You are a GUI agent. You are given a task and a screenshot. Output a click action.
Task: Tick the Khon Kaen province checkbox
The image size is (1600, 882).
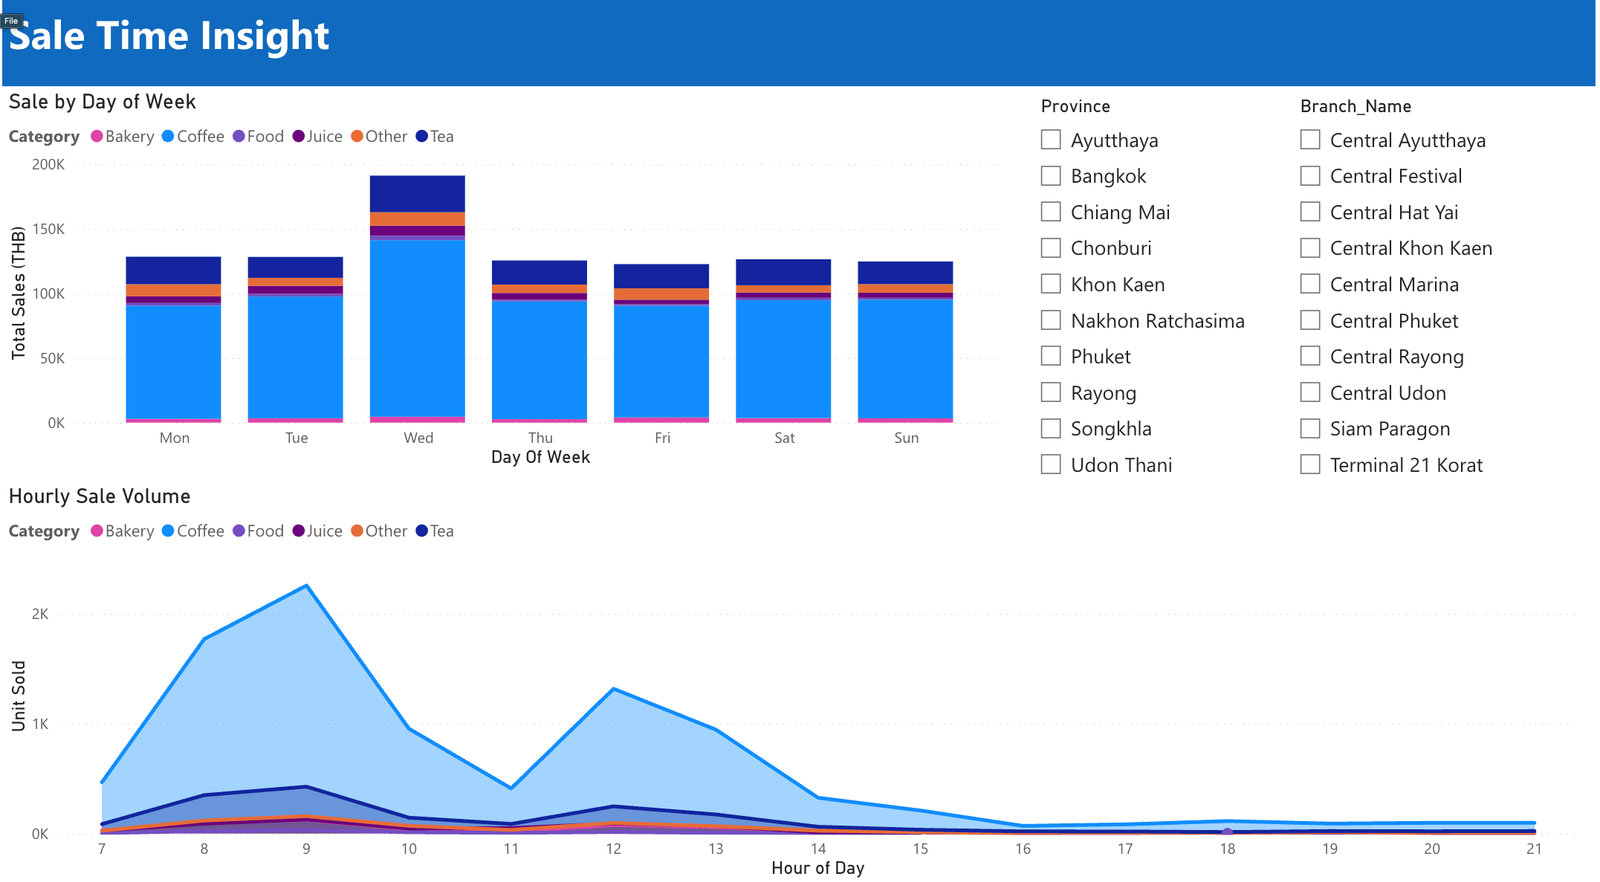click(x=1050, y=283)
